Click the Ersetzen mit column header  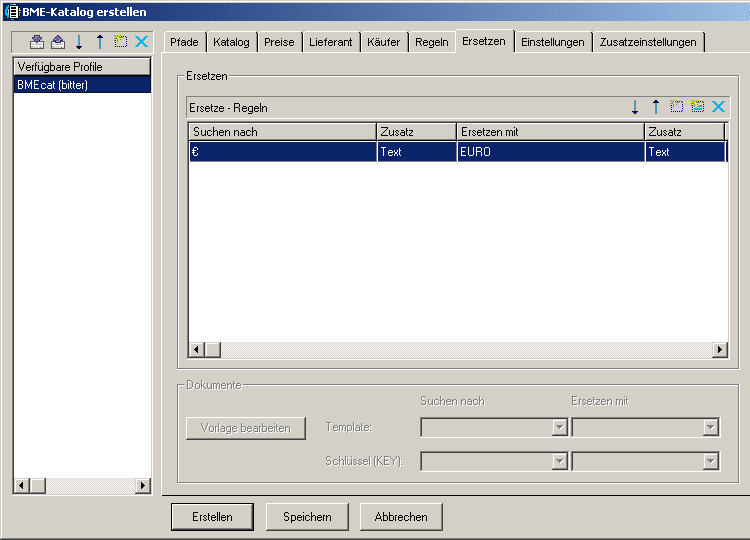(551, 132)
